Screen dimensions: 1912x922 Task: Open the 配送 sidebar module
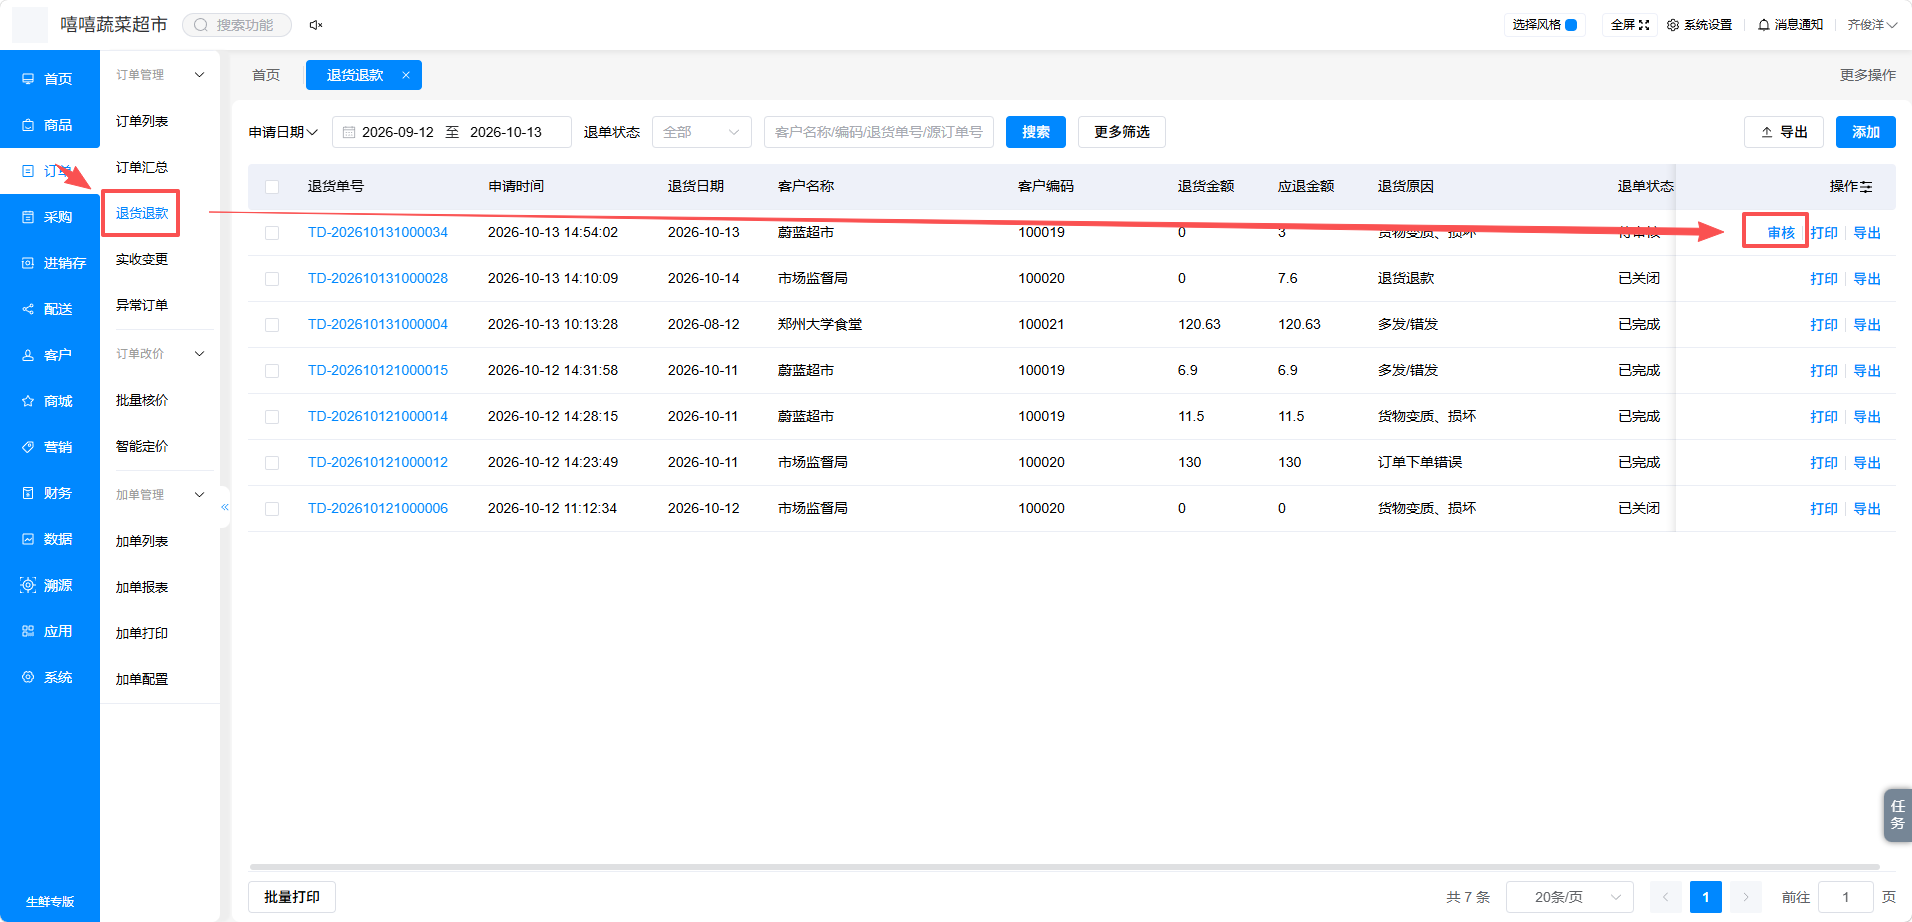tap(49, 309)
